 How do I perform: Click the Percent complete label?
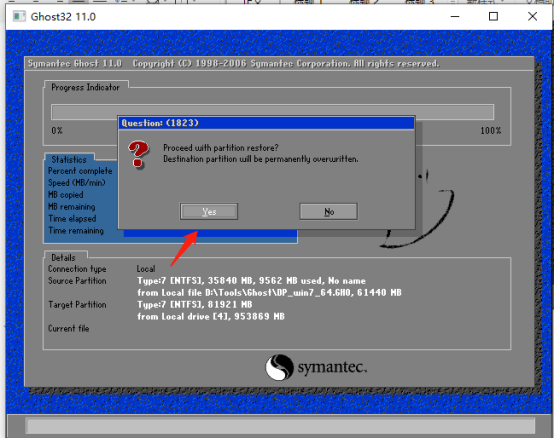click(x=80, y=171)
